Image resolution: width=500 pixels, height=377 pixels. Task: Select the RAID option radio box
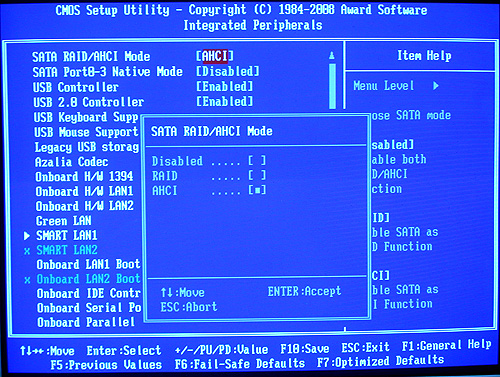[x=257, y=175]
